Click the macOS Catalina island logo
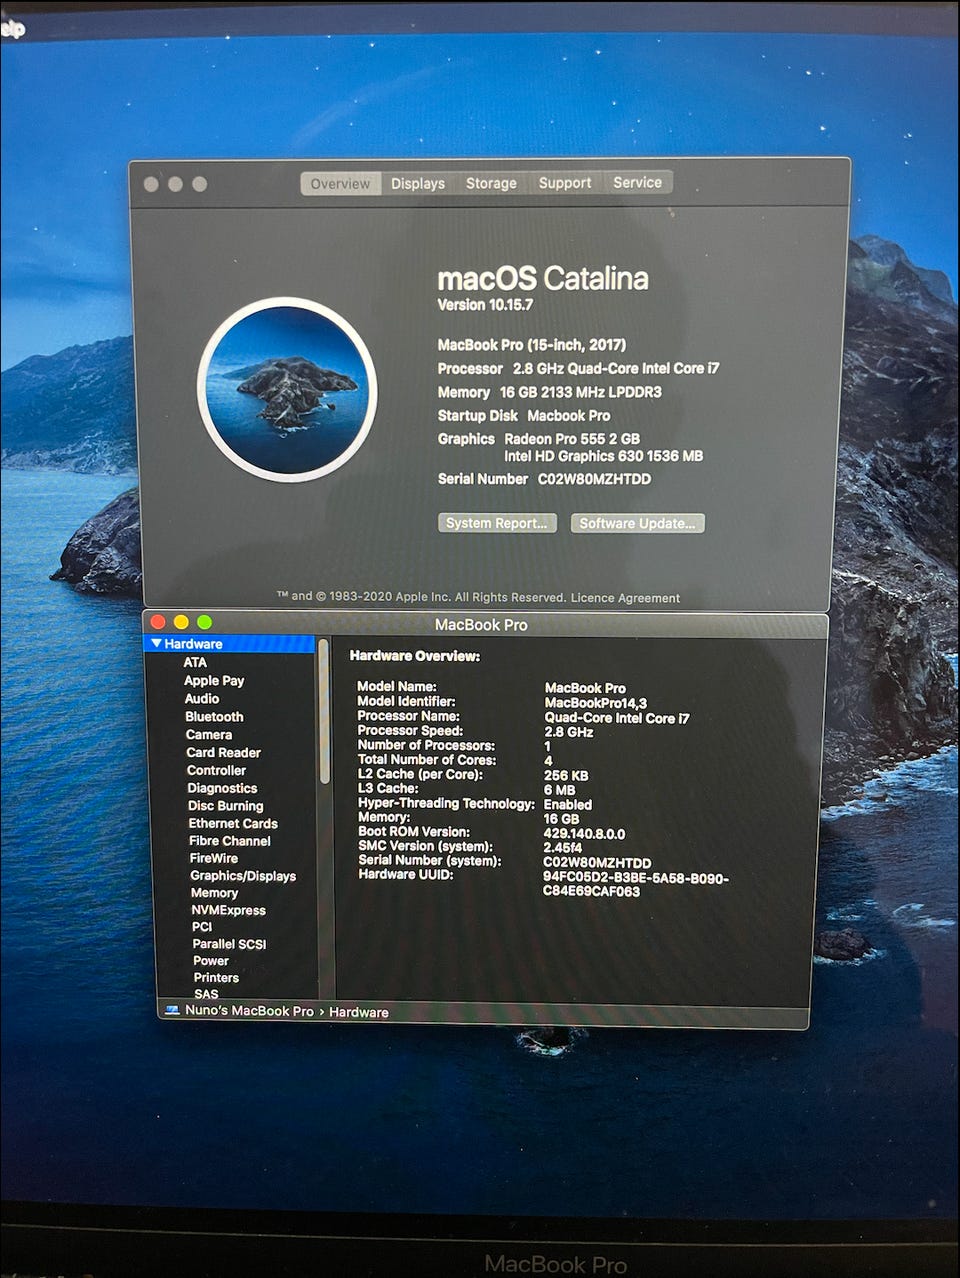960x1278 pixels. 288,390
